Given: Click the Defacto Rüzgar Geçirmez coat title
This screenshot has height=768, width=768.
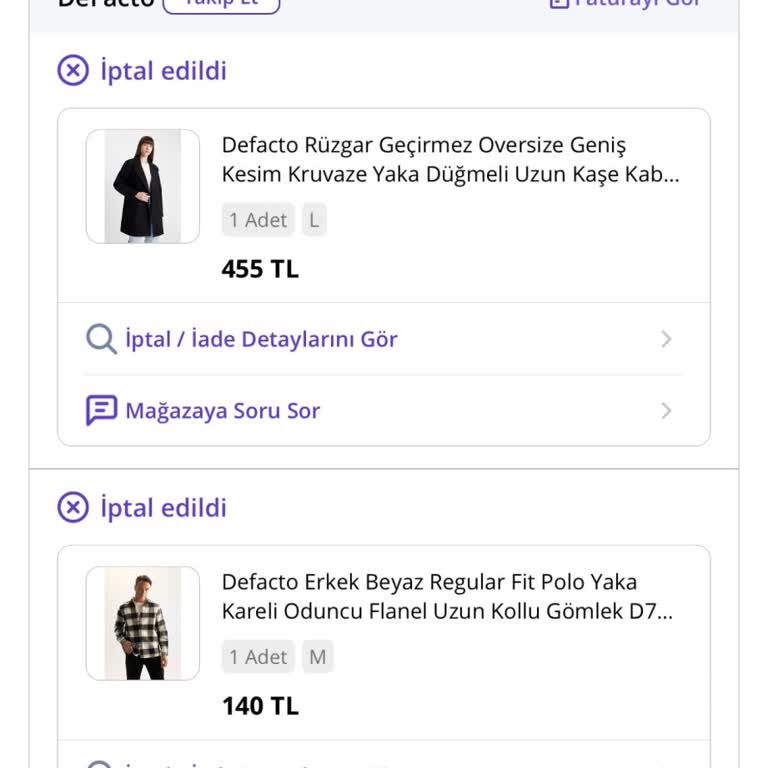Looking at the screenshot, I should pyautogui.click(x=451, y=159).
